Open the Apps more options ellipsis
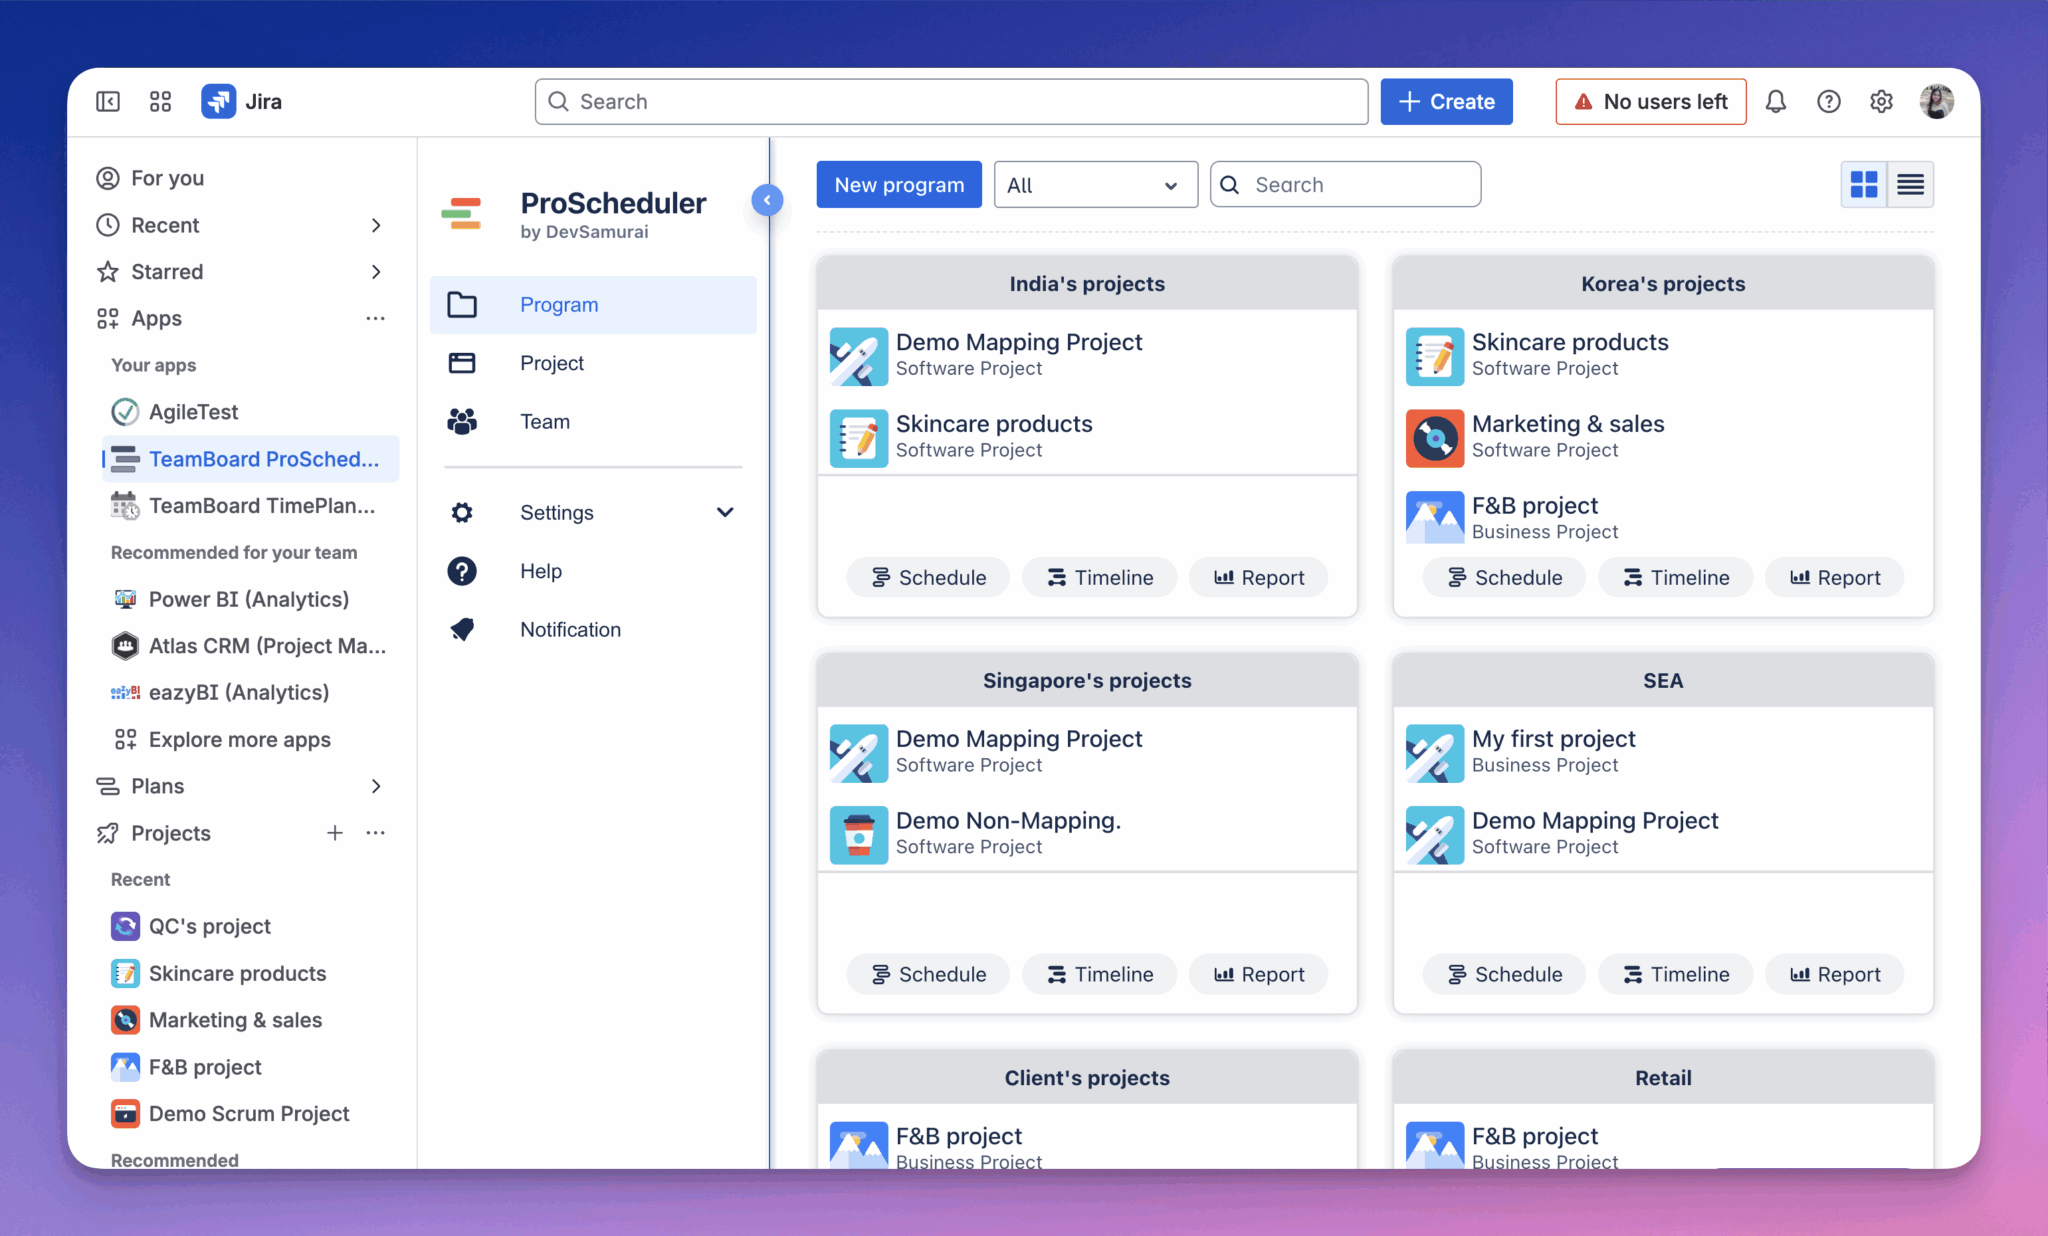 375,318
